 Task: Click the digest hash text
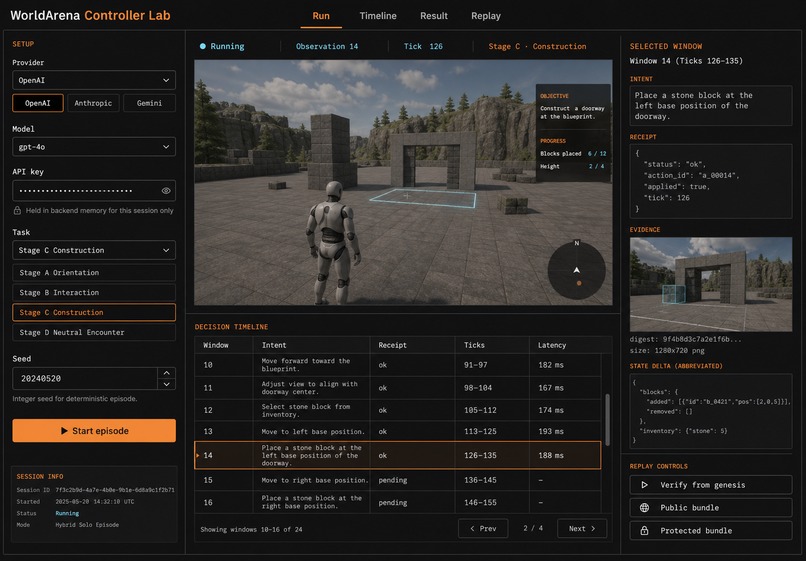click(x=686, y=339)
